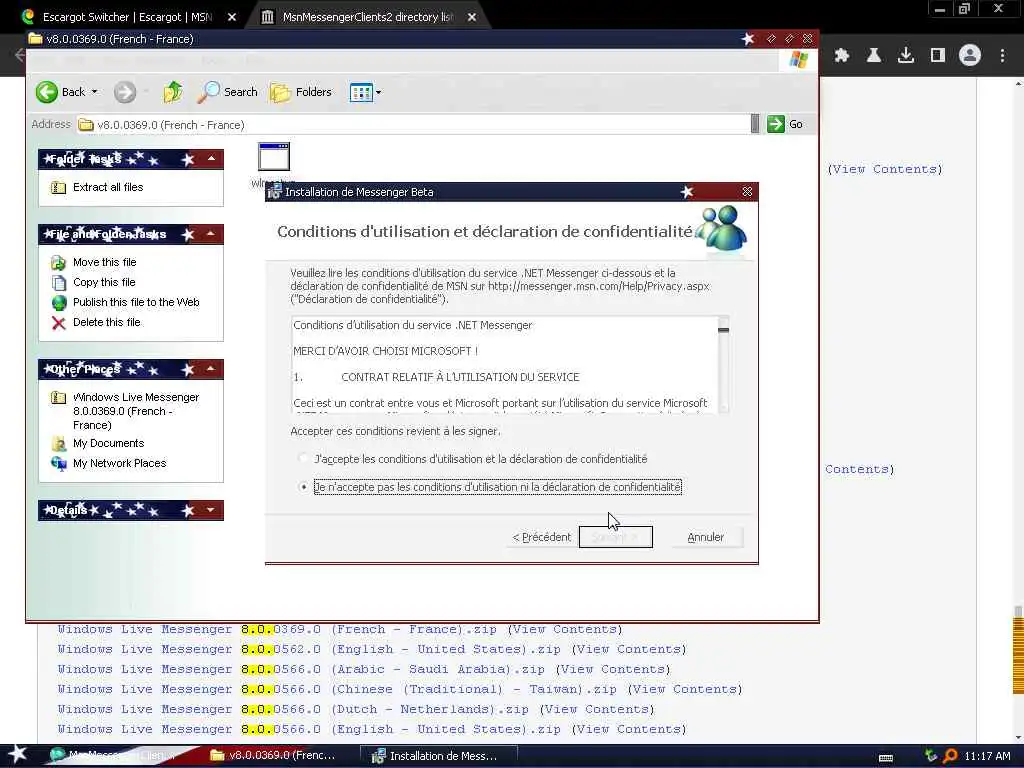Expand the Details panel
This screenshot has width=1024, height=768.
click(211, 510)
